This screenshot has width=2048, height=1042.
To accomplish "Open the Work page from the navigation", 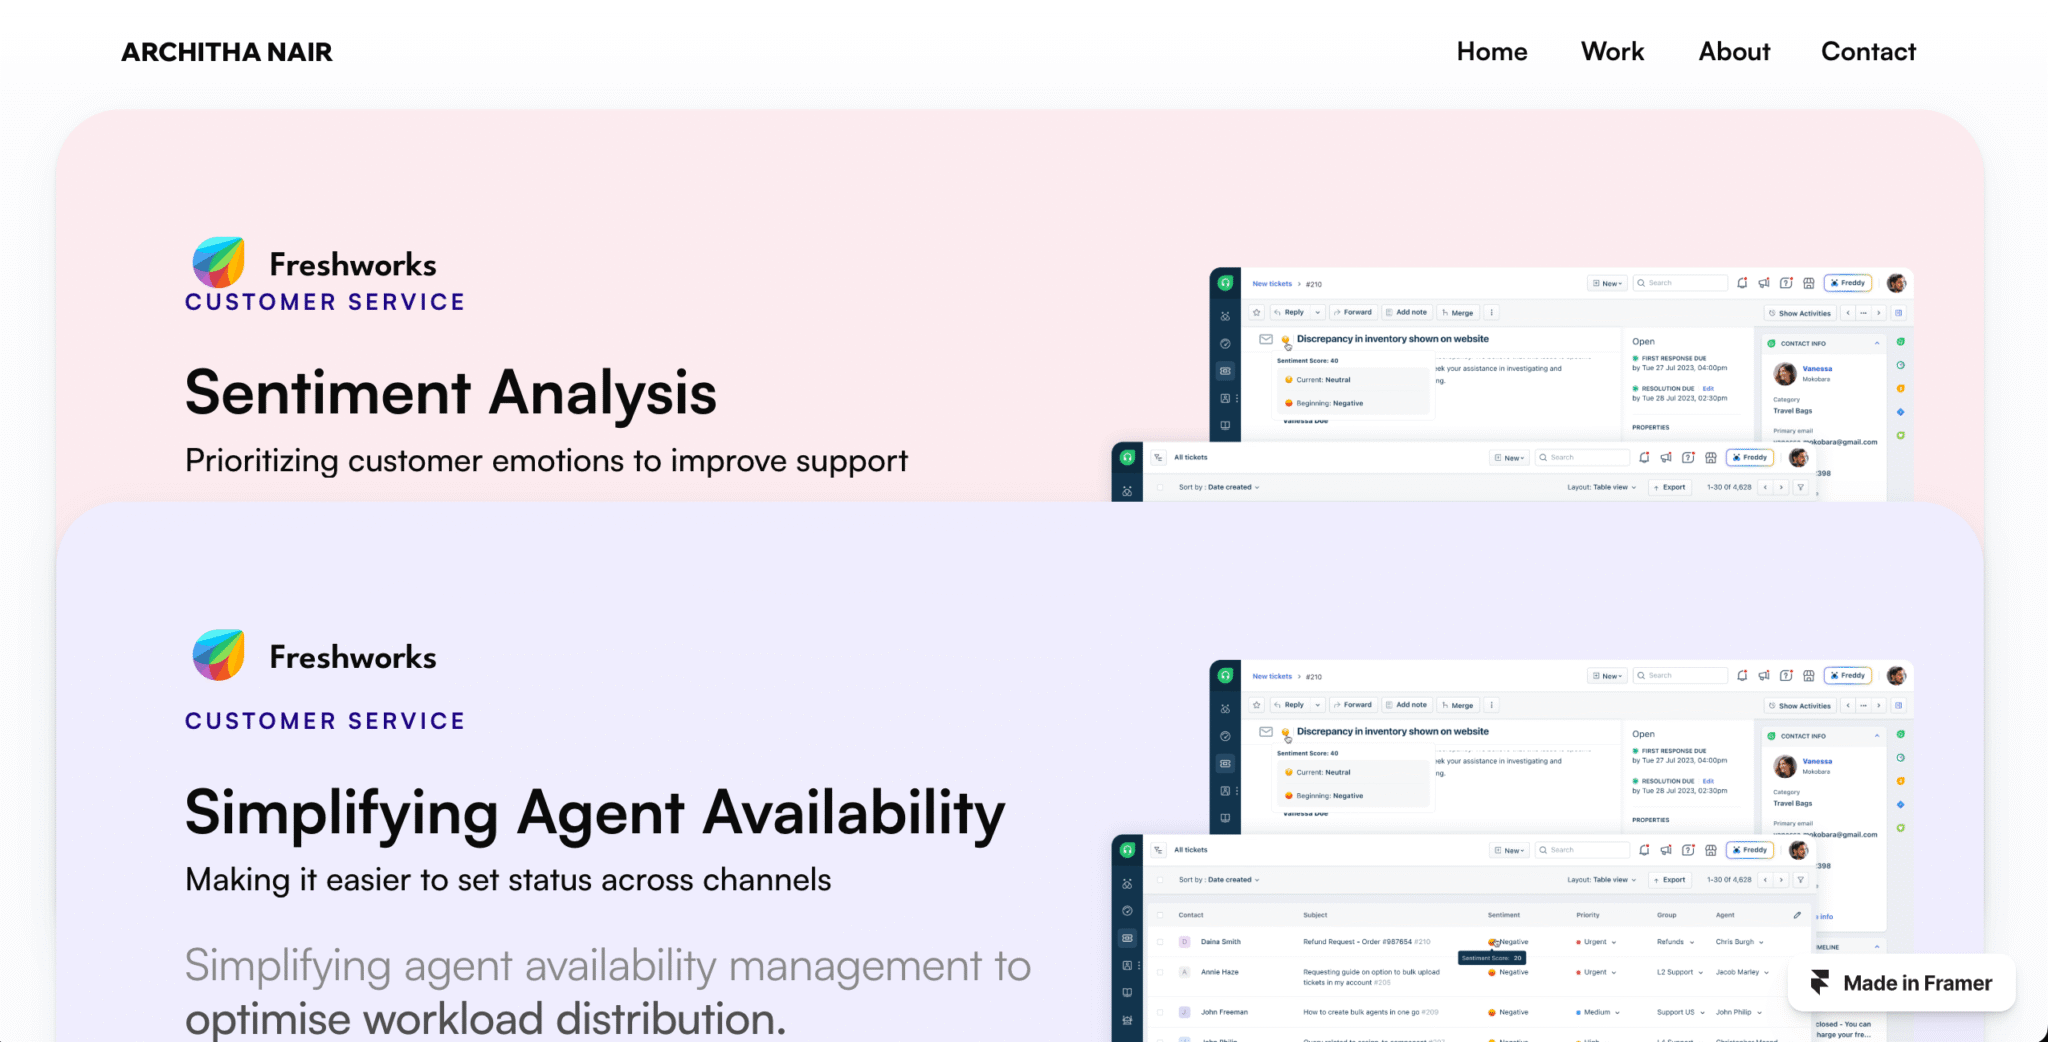I will click(x=1612, y=52).
